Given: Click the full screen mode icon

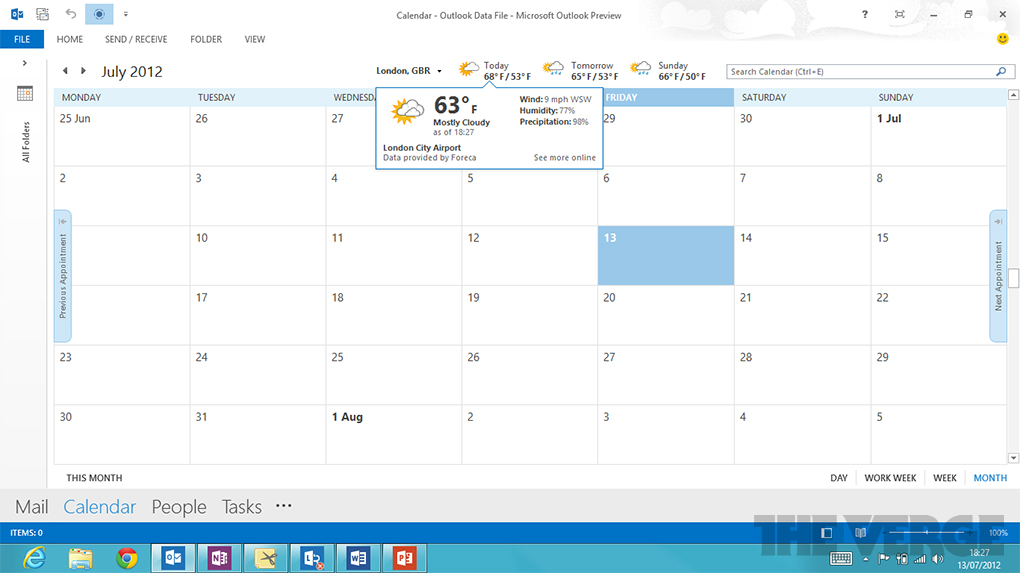Looking at the screenshot, I should click(900, 14).
